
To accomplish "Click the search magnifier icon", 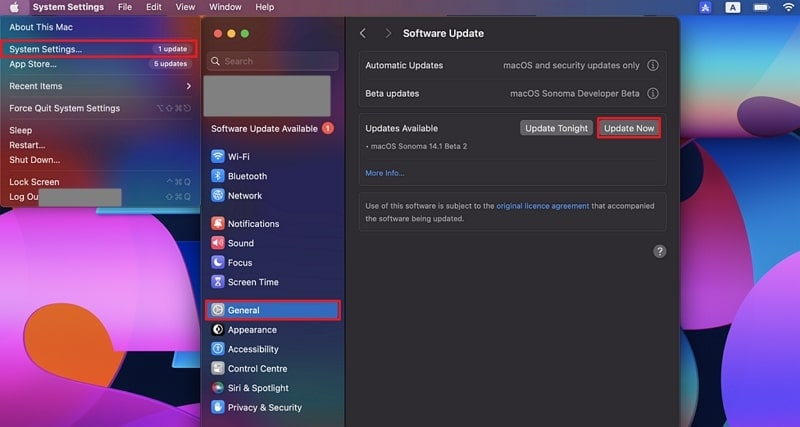I will [x=215, y=61].
